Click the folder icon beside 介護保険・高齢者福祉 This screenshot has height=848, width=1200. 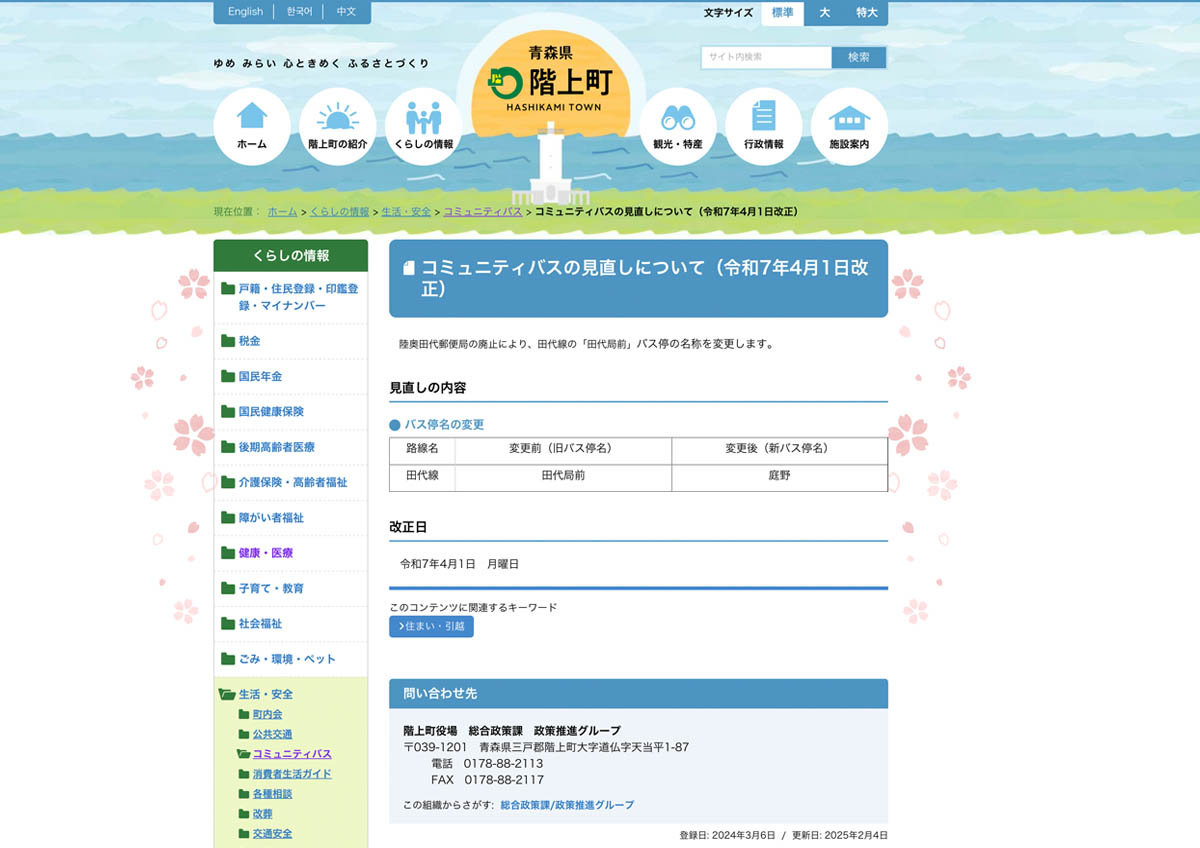(228, 482)
